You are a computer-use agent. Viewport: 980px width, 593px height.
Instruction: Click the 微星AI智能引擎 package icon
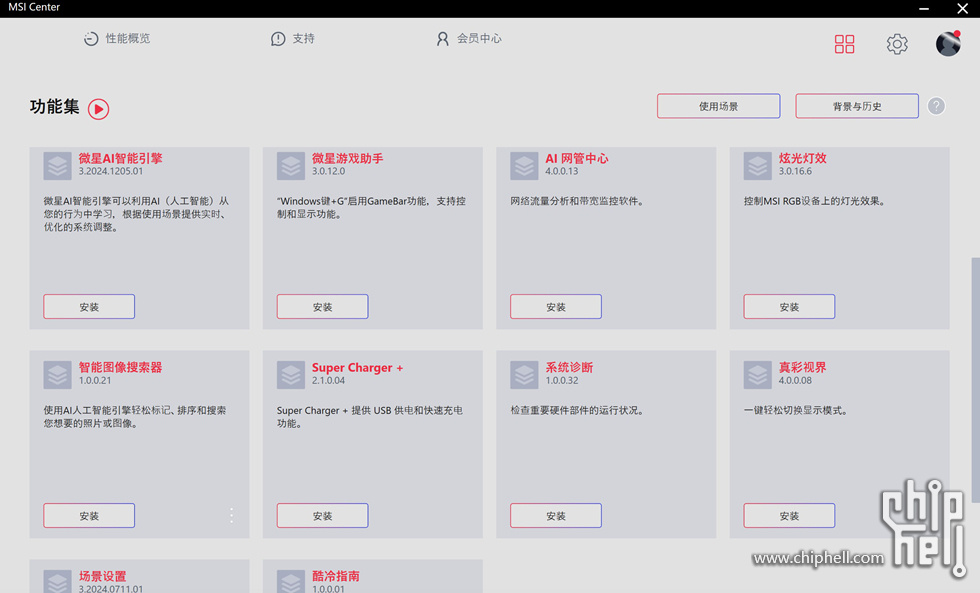click(58, 166)
